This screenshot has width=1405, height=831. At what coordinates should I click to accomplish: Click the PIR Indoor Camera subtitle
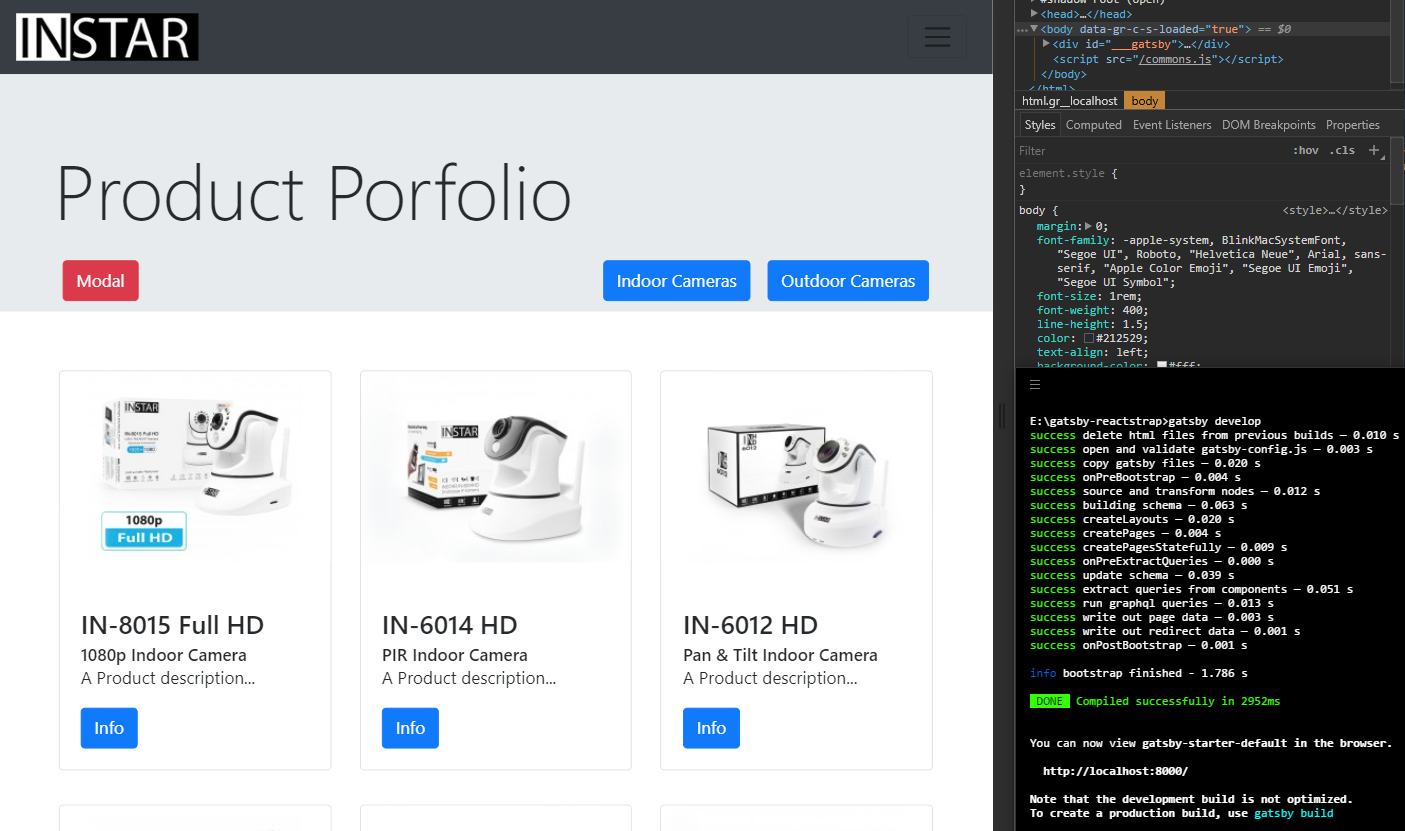click(454, 655)
